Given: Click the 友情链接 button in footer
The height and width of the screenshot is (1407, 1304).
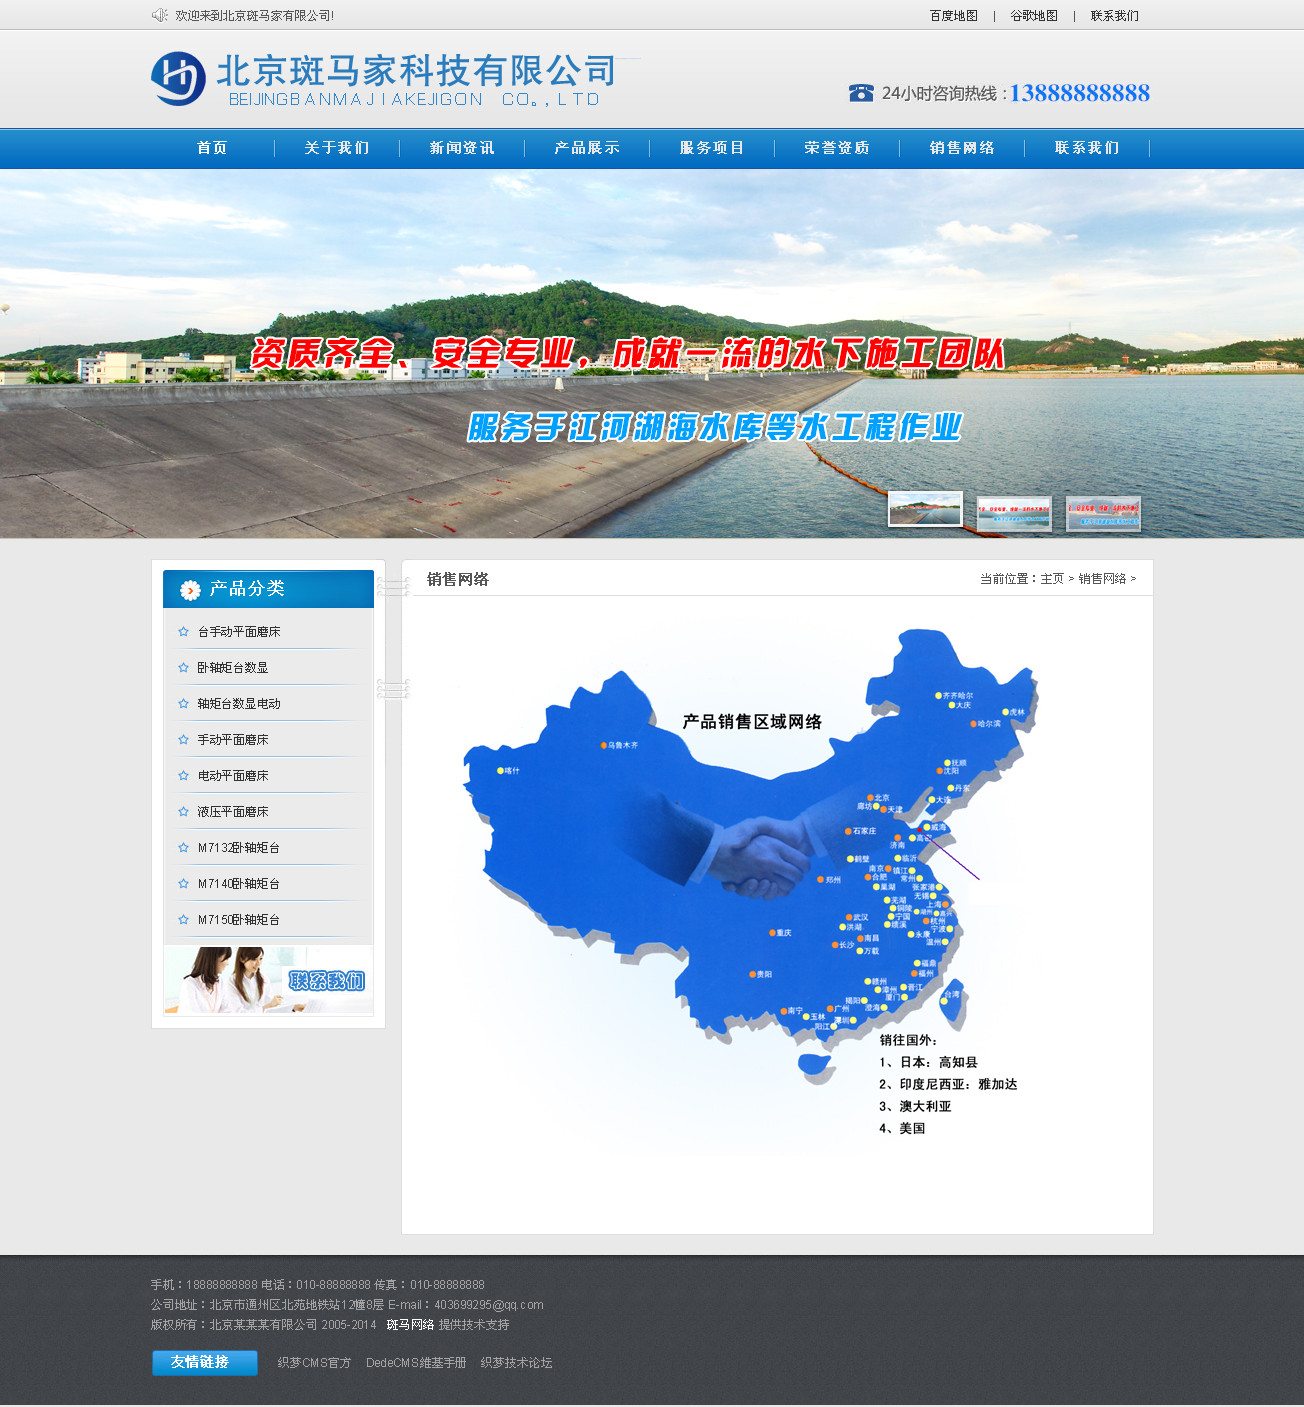Looking at the screenshot, I should [204, 1362].
